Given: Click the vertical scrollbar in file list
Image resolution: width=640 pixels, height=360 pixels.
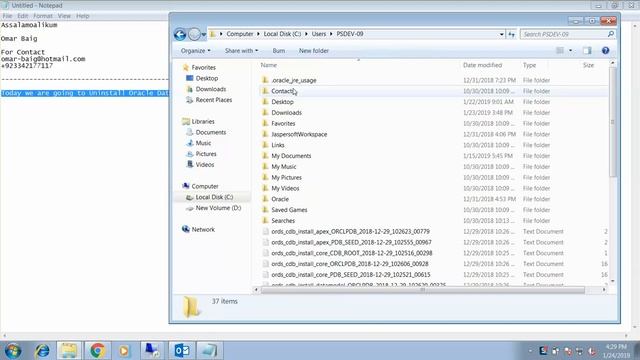Looking at the screenshot, I should (x=612, y=122).
